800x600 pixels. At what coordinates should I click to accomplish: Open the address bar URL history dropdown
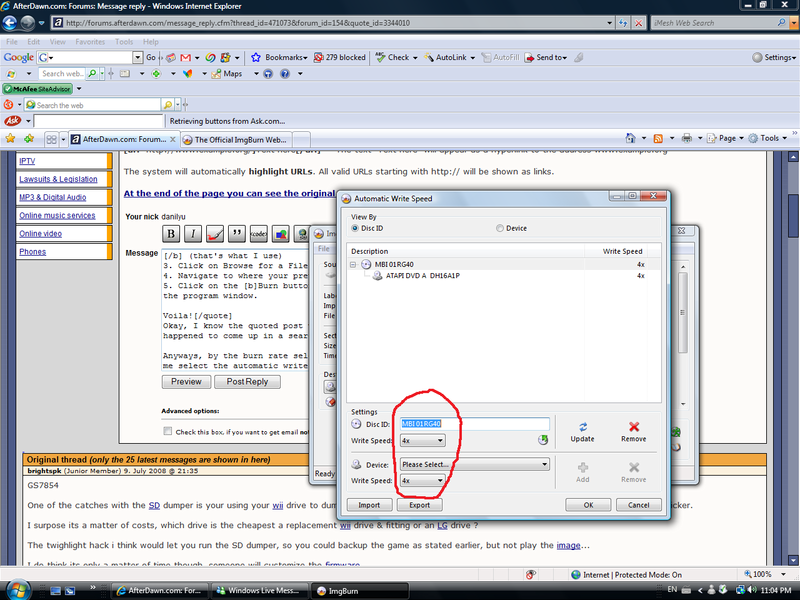[x=610, y=23]
